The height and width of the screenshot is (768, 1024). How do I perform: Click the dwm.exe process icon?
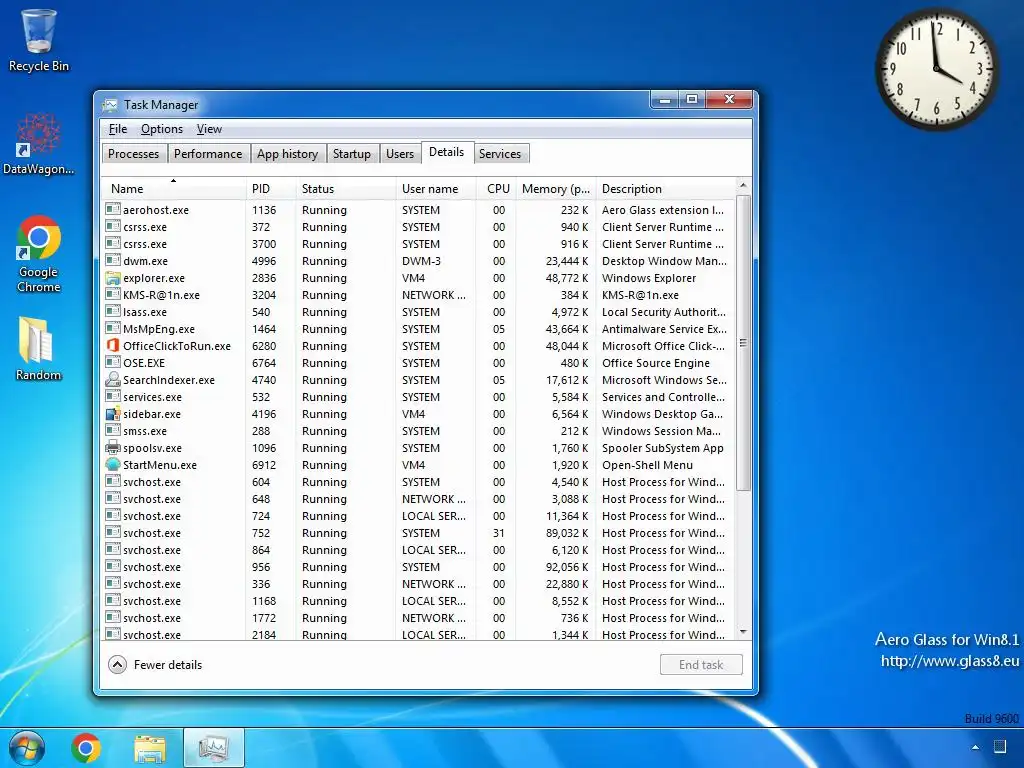113,261
